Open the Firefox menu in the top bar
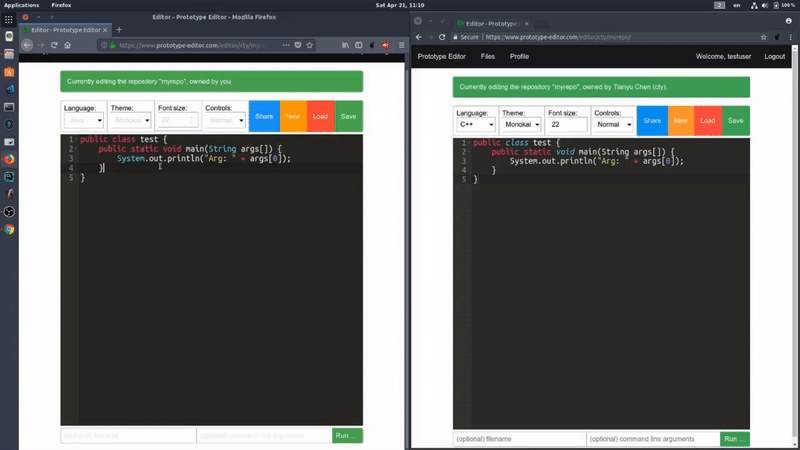800x450 pixels. (61, 5)
